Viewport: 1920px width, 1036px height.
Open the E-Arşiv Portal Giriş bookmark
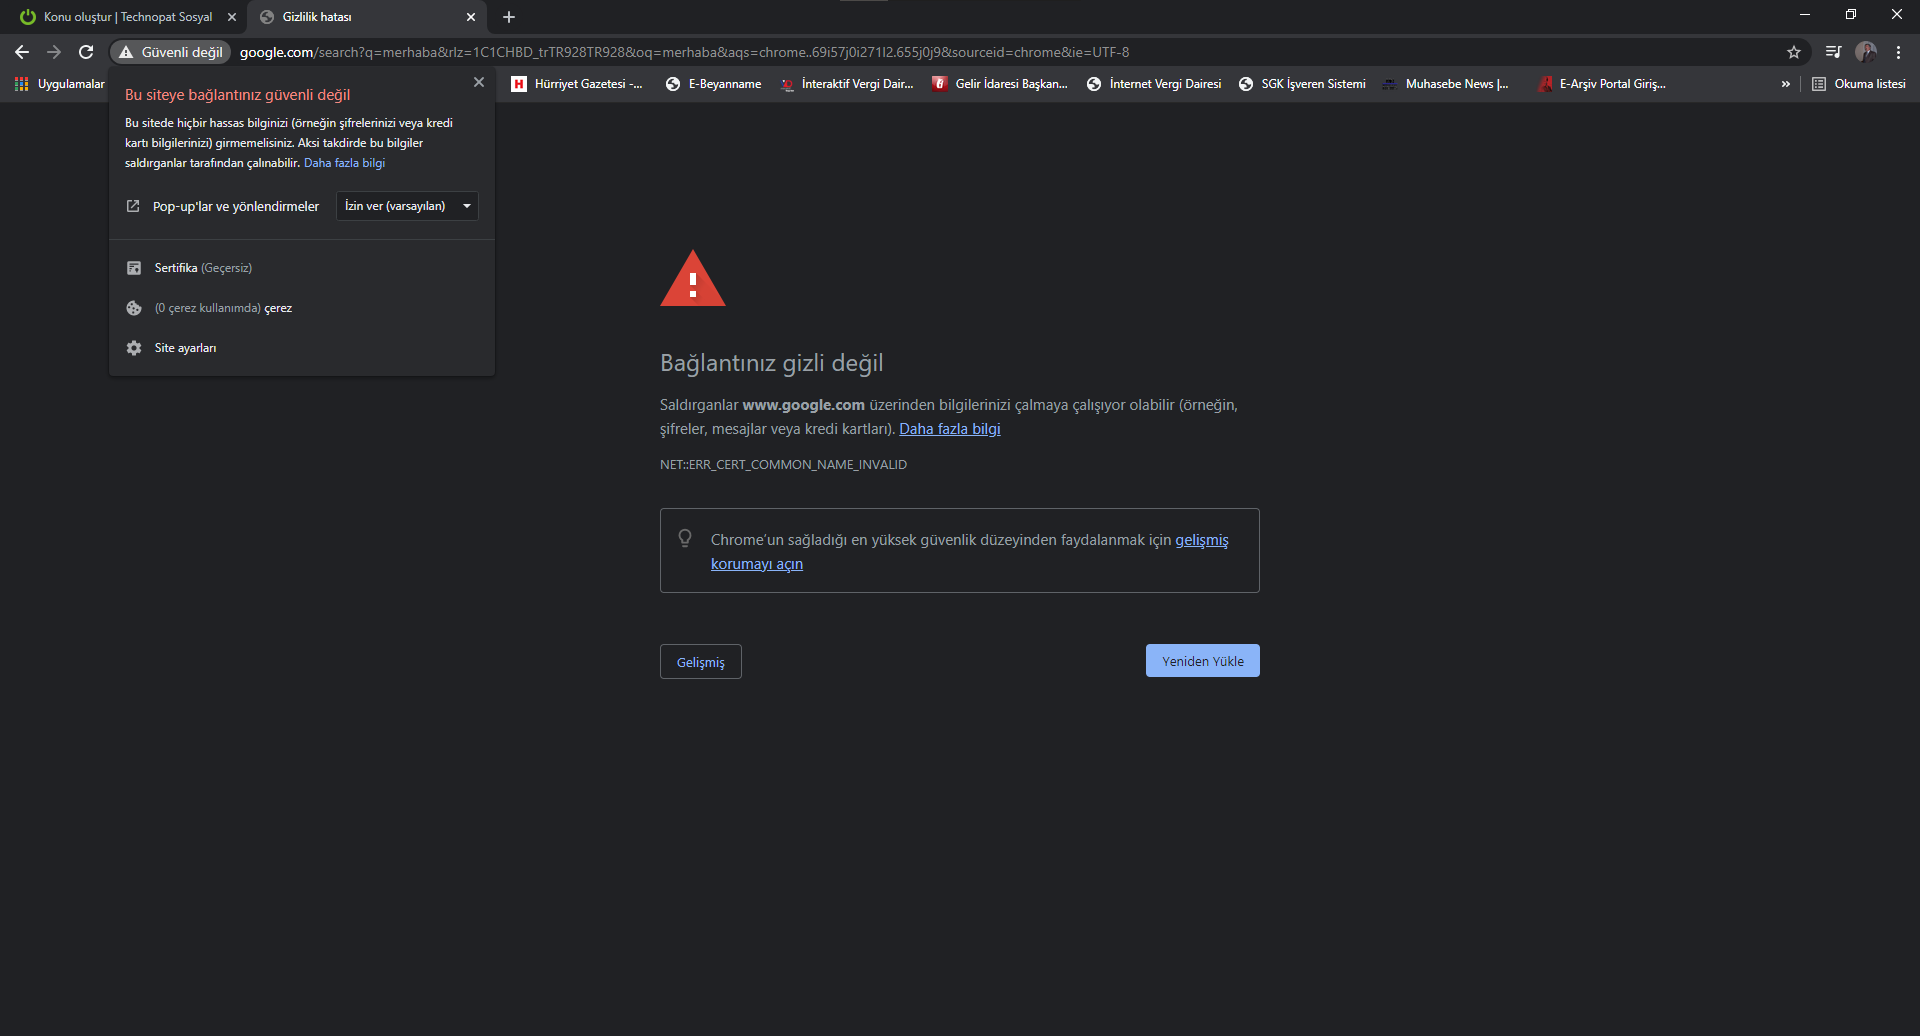1602,84
